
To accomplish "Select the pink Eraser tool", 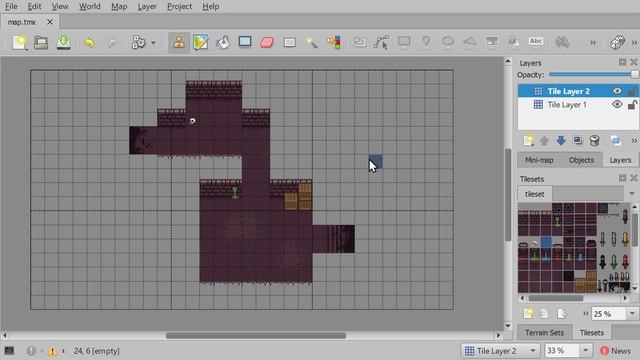I will [267, 42].
